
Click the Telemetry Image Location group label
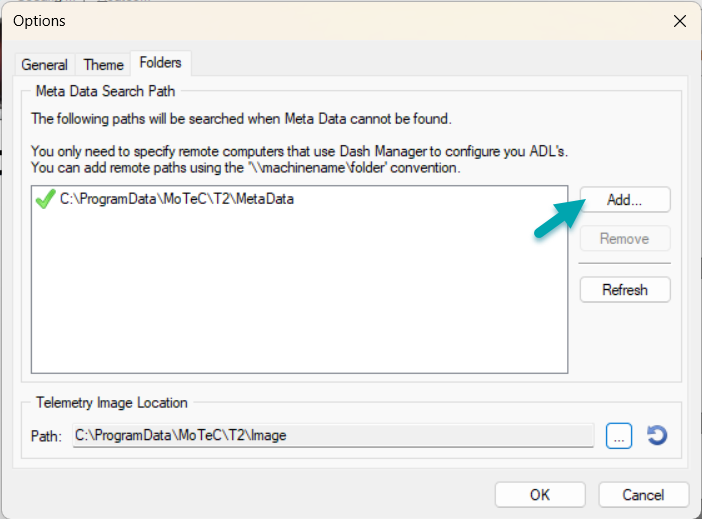click(111, 403)
